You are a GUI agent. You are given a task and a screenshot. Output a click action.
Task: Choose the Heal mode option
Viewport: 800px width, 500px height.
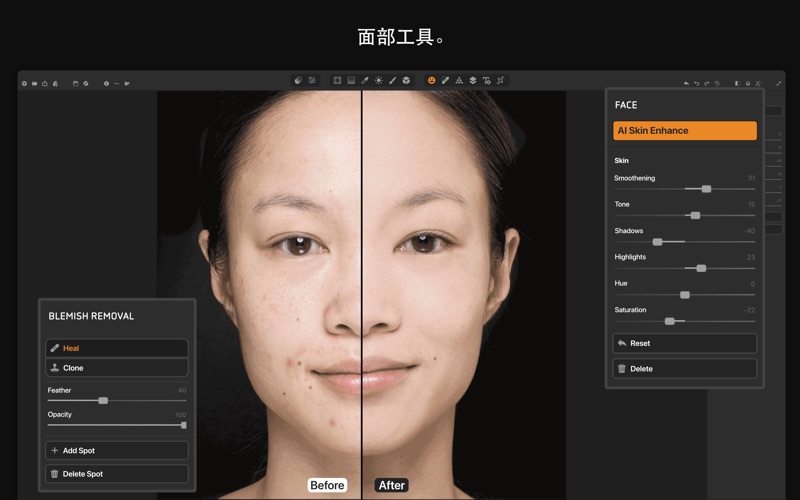pyautogui.click(x=117, y=348)
